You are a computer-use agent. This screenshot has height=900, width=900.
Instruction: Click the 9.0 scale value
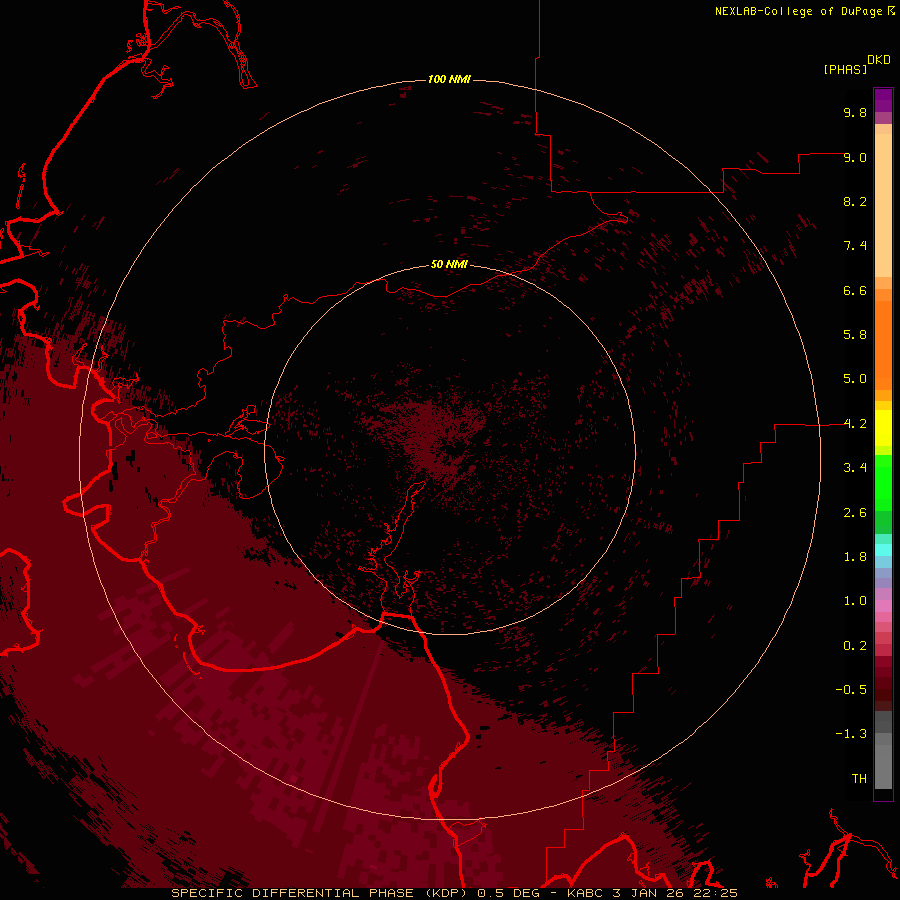click(x=855, y=157)
